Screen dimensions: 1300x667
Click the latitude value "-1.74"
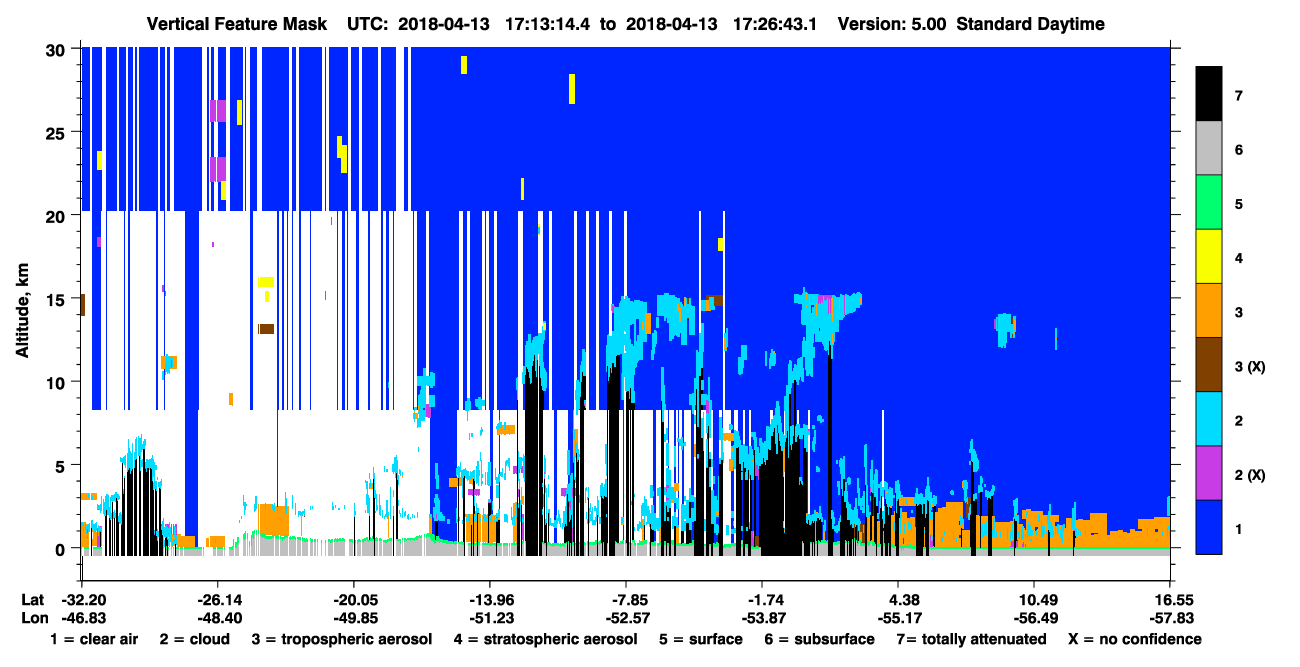[x=762, y=599]
